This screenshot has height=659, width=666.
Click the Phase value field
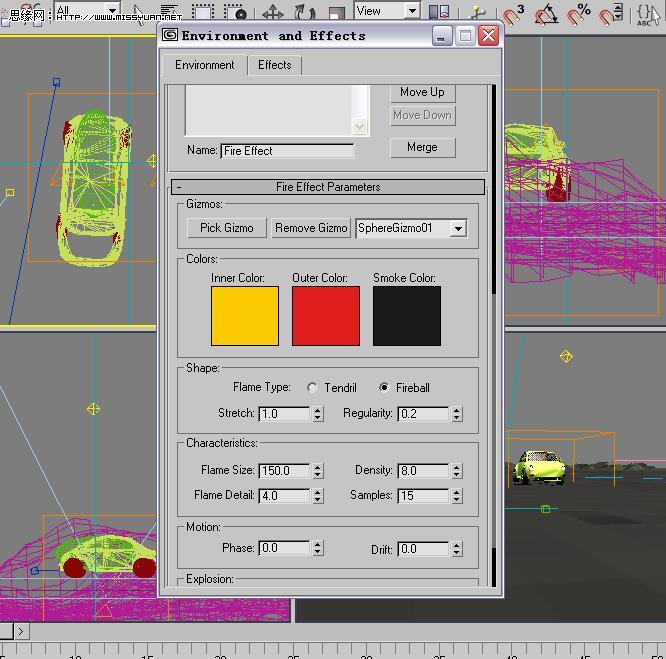point(284,548)
